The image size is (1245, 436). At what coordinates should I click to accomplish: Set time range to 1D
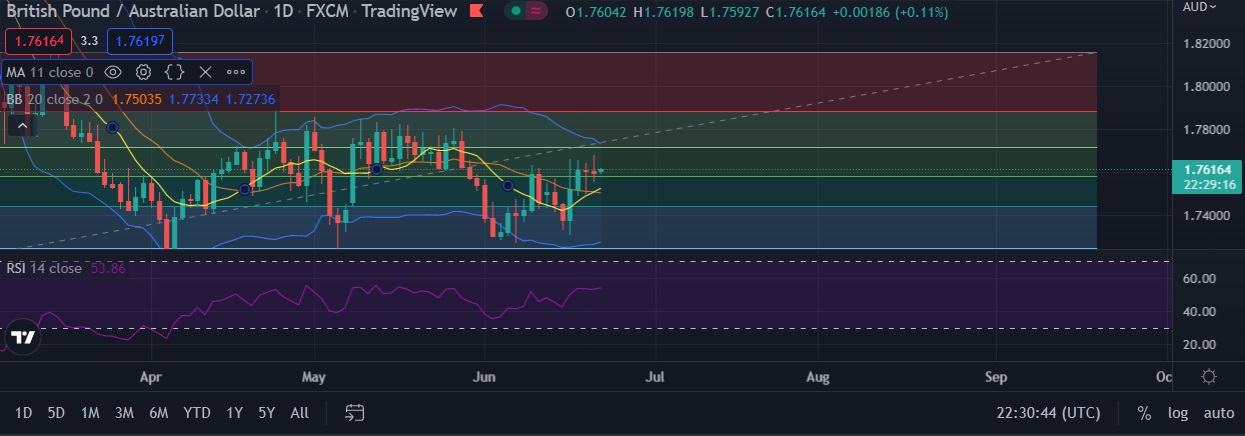coord(23,412)
